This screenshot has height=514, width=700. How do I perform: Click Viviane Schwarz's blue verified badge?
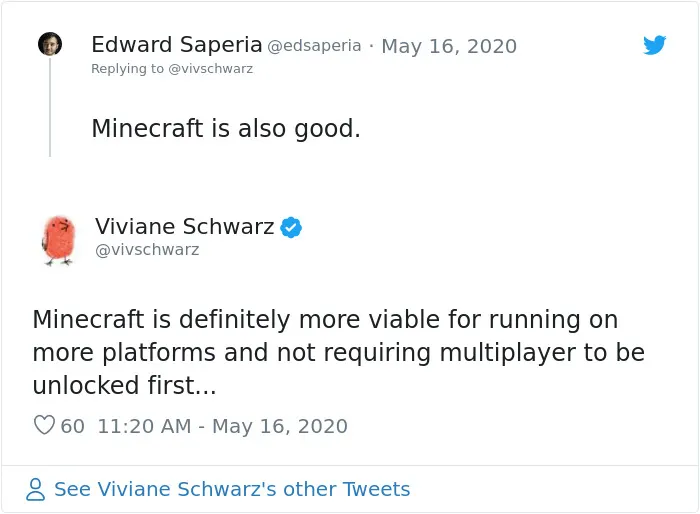(291, 227)
